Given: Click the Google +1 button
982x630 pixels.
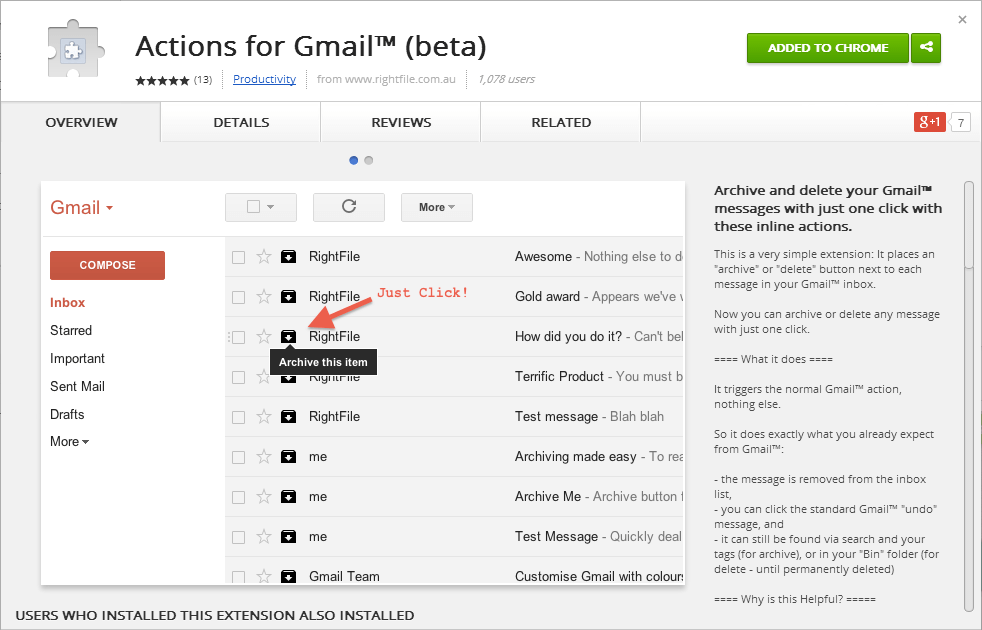Looking at the screenshot, I should [x=929, y=122].
